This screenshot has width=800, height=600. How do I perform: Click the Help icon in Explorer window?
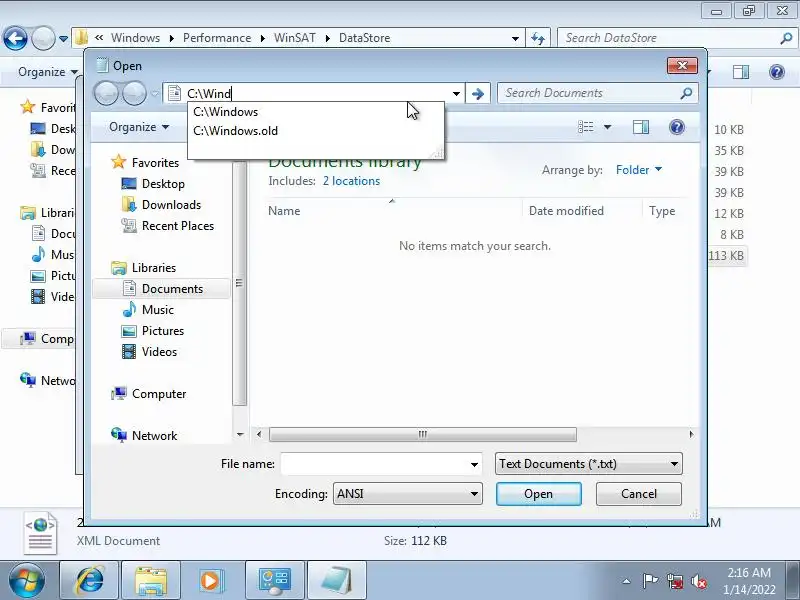(x=777, y=72)
